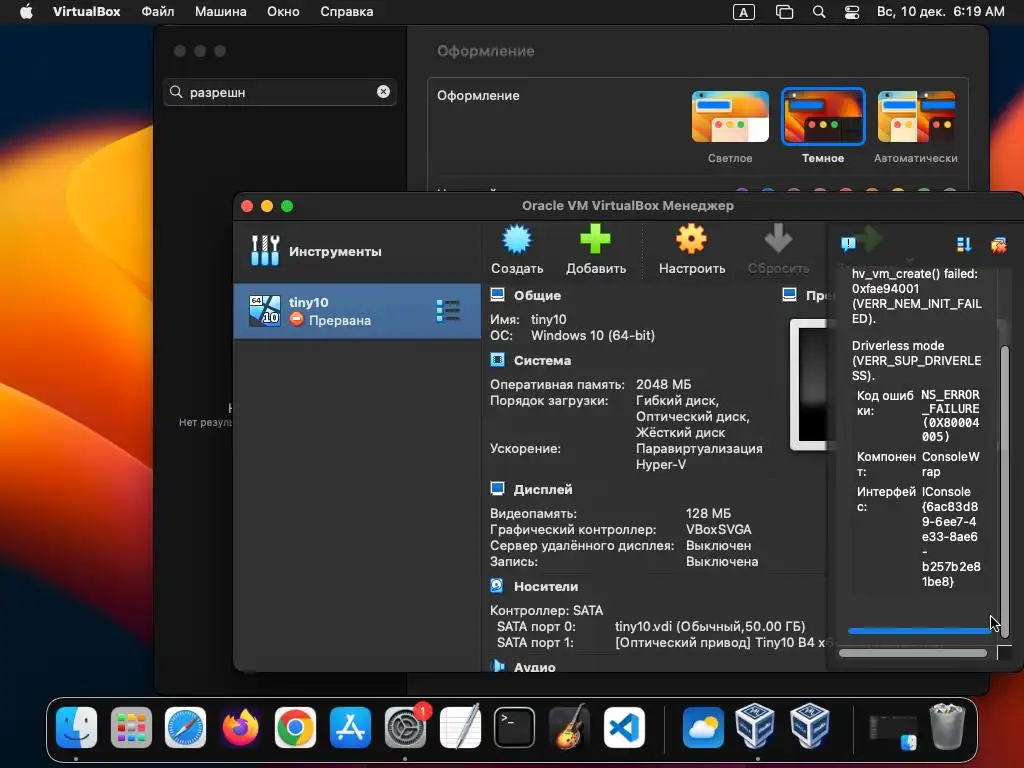Open Terminal from the Dock
The image size is (1024, 768).
click(515, 727)
